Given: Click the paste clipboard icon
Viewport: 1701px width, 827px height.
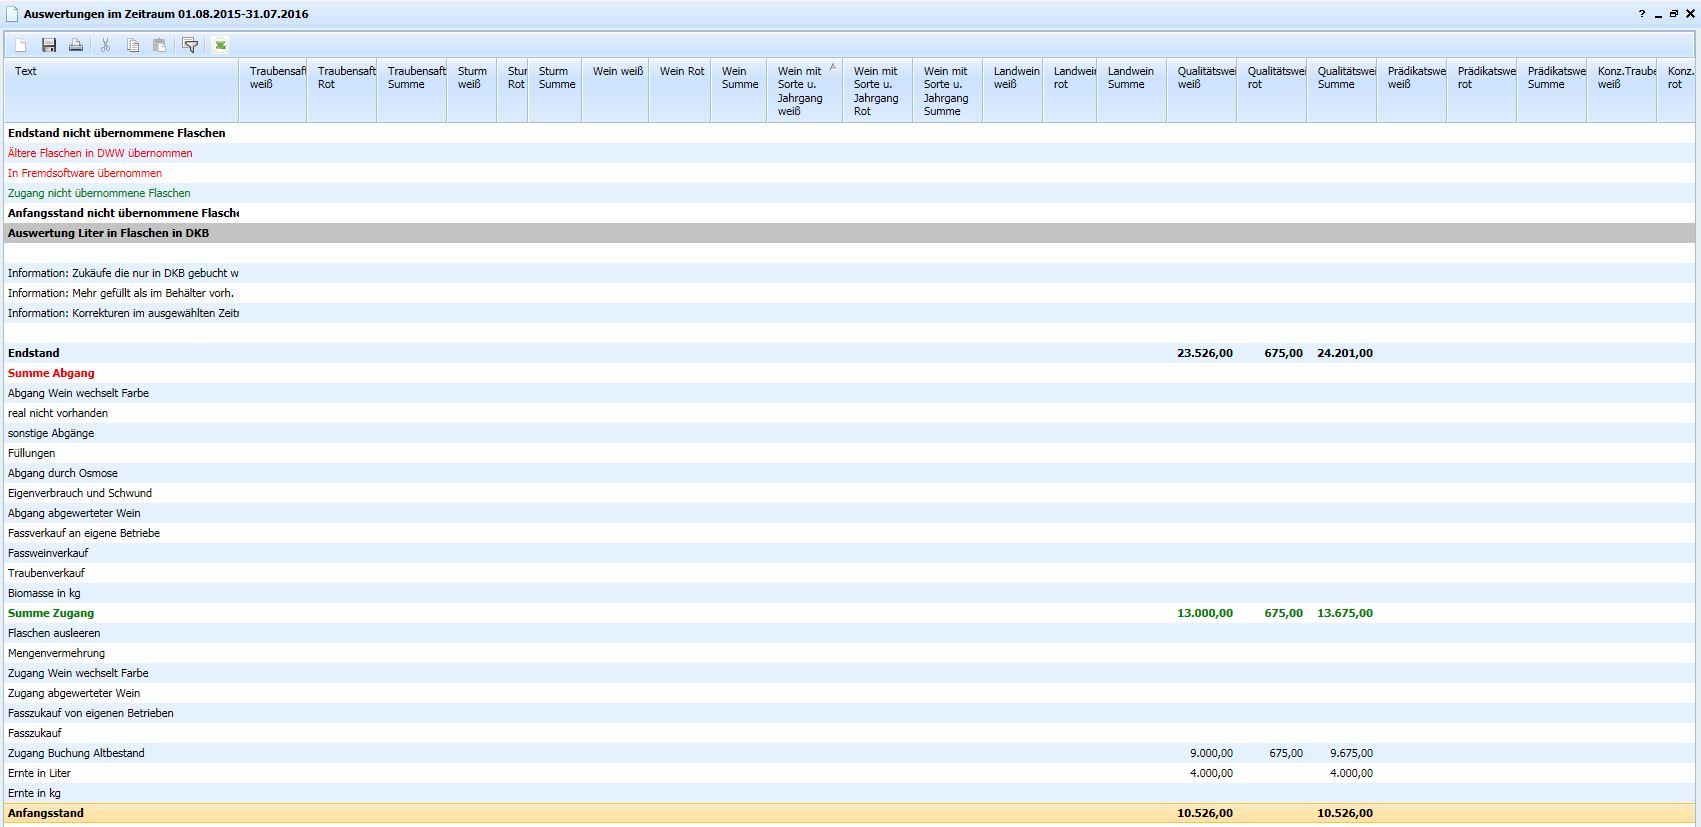Looking at the screenshot, I should pyautogui.click(x=160, y=45).
